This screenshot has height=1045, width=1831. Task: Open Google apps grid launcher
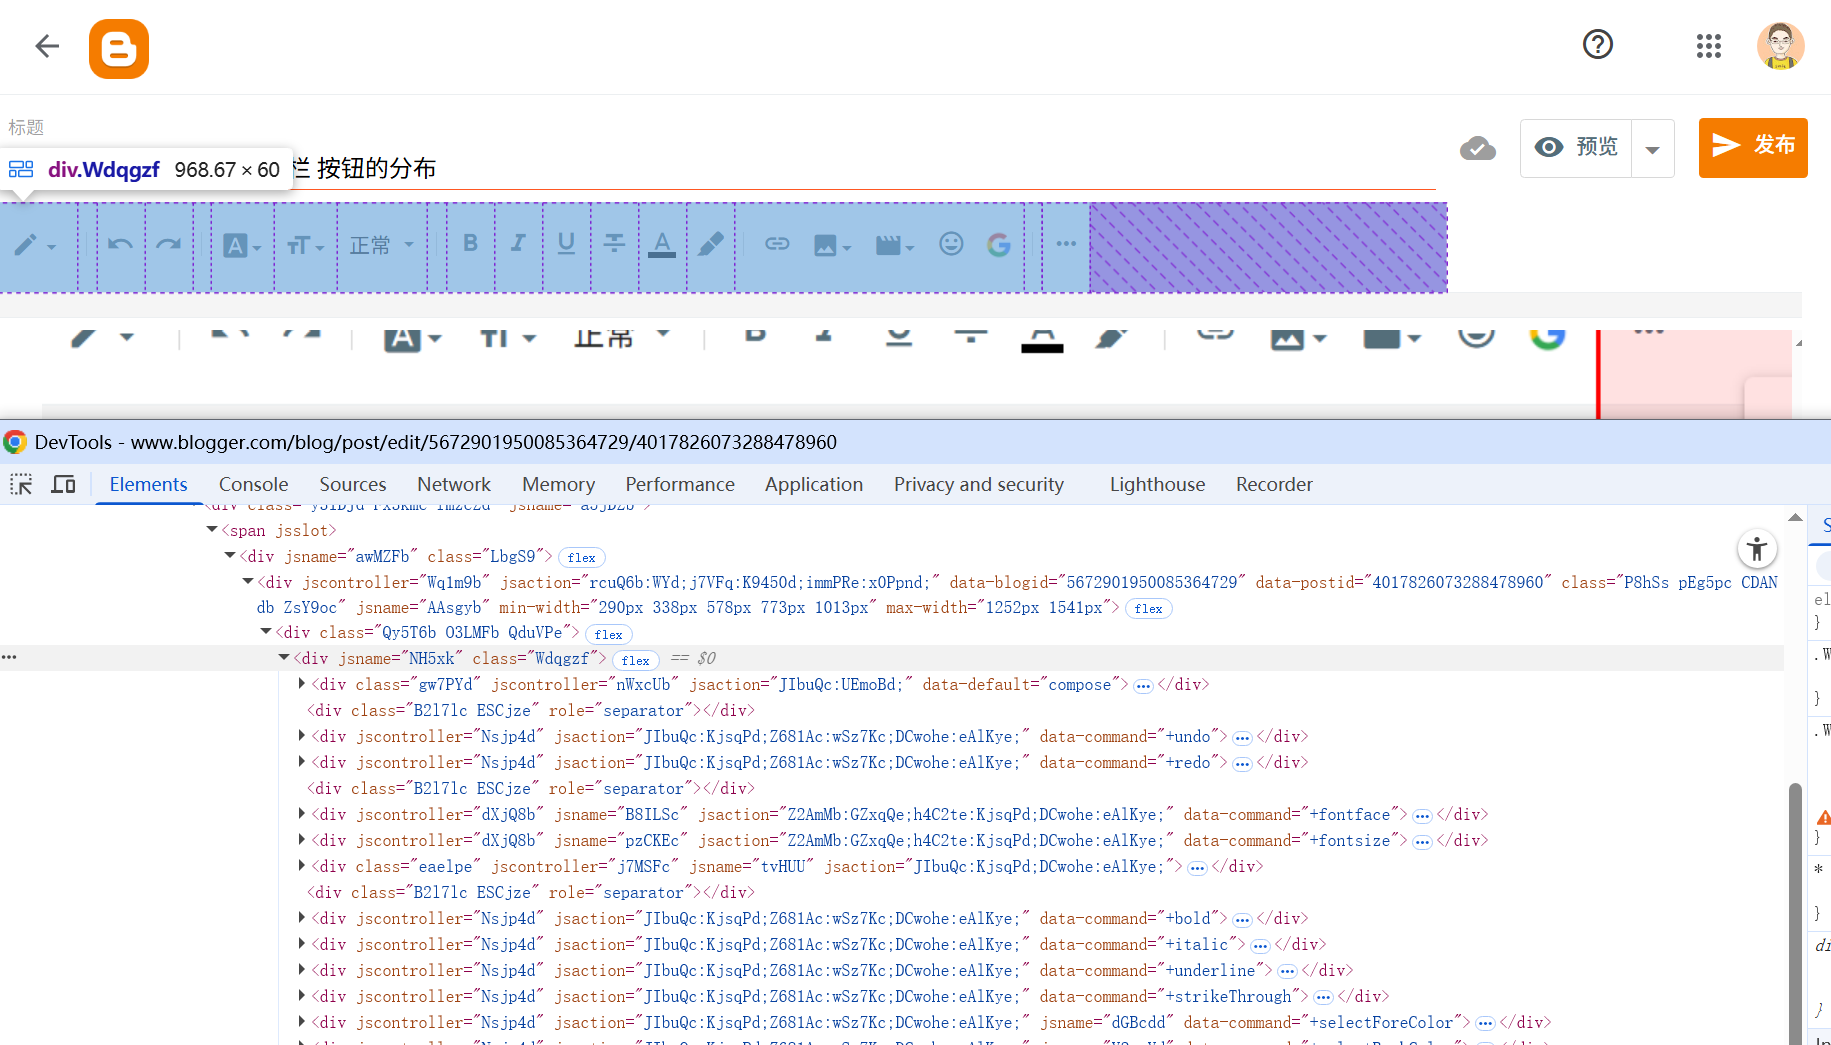(x=1708, y=46)
